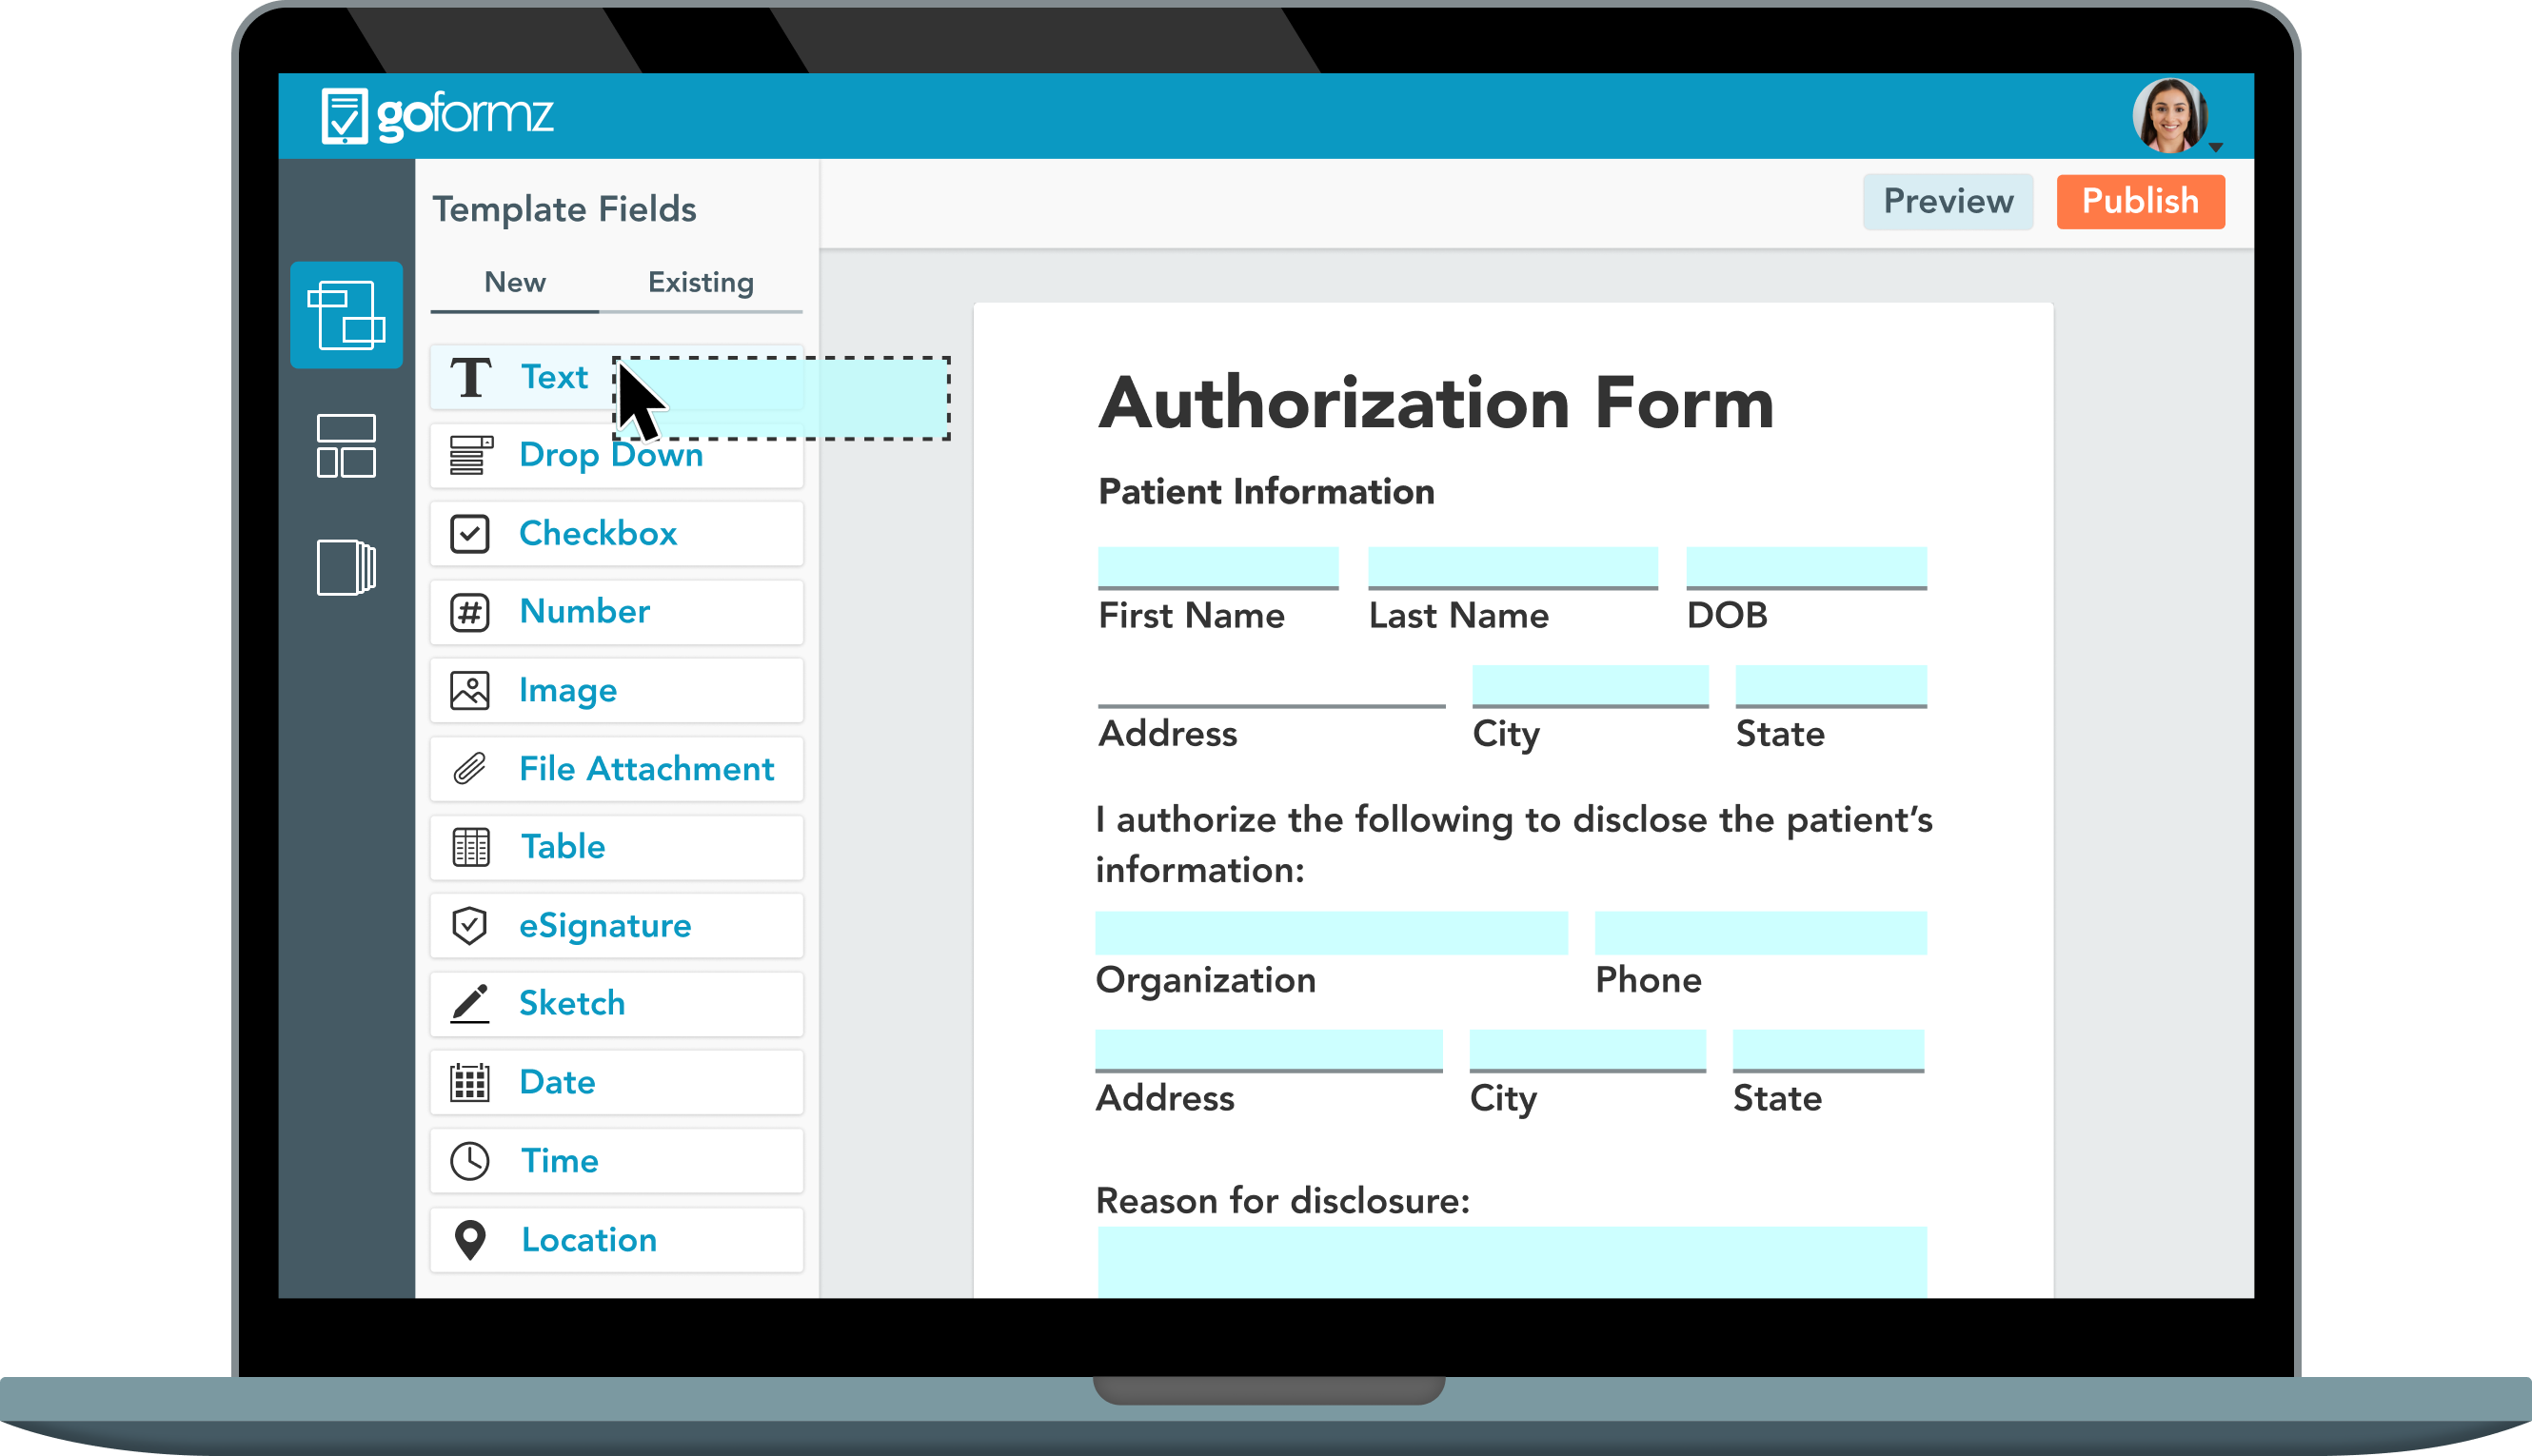Select the eSignature field type icon
This screenshot has width=2532, height=1456.
pyautogui.click(x=471, y=924)
